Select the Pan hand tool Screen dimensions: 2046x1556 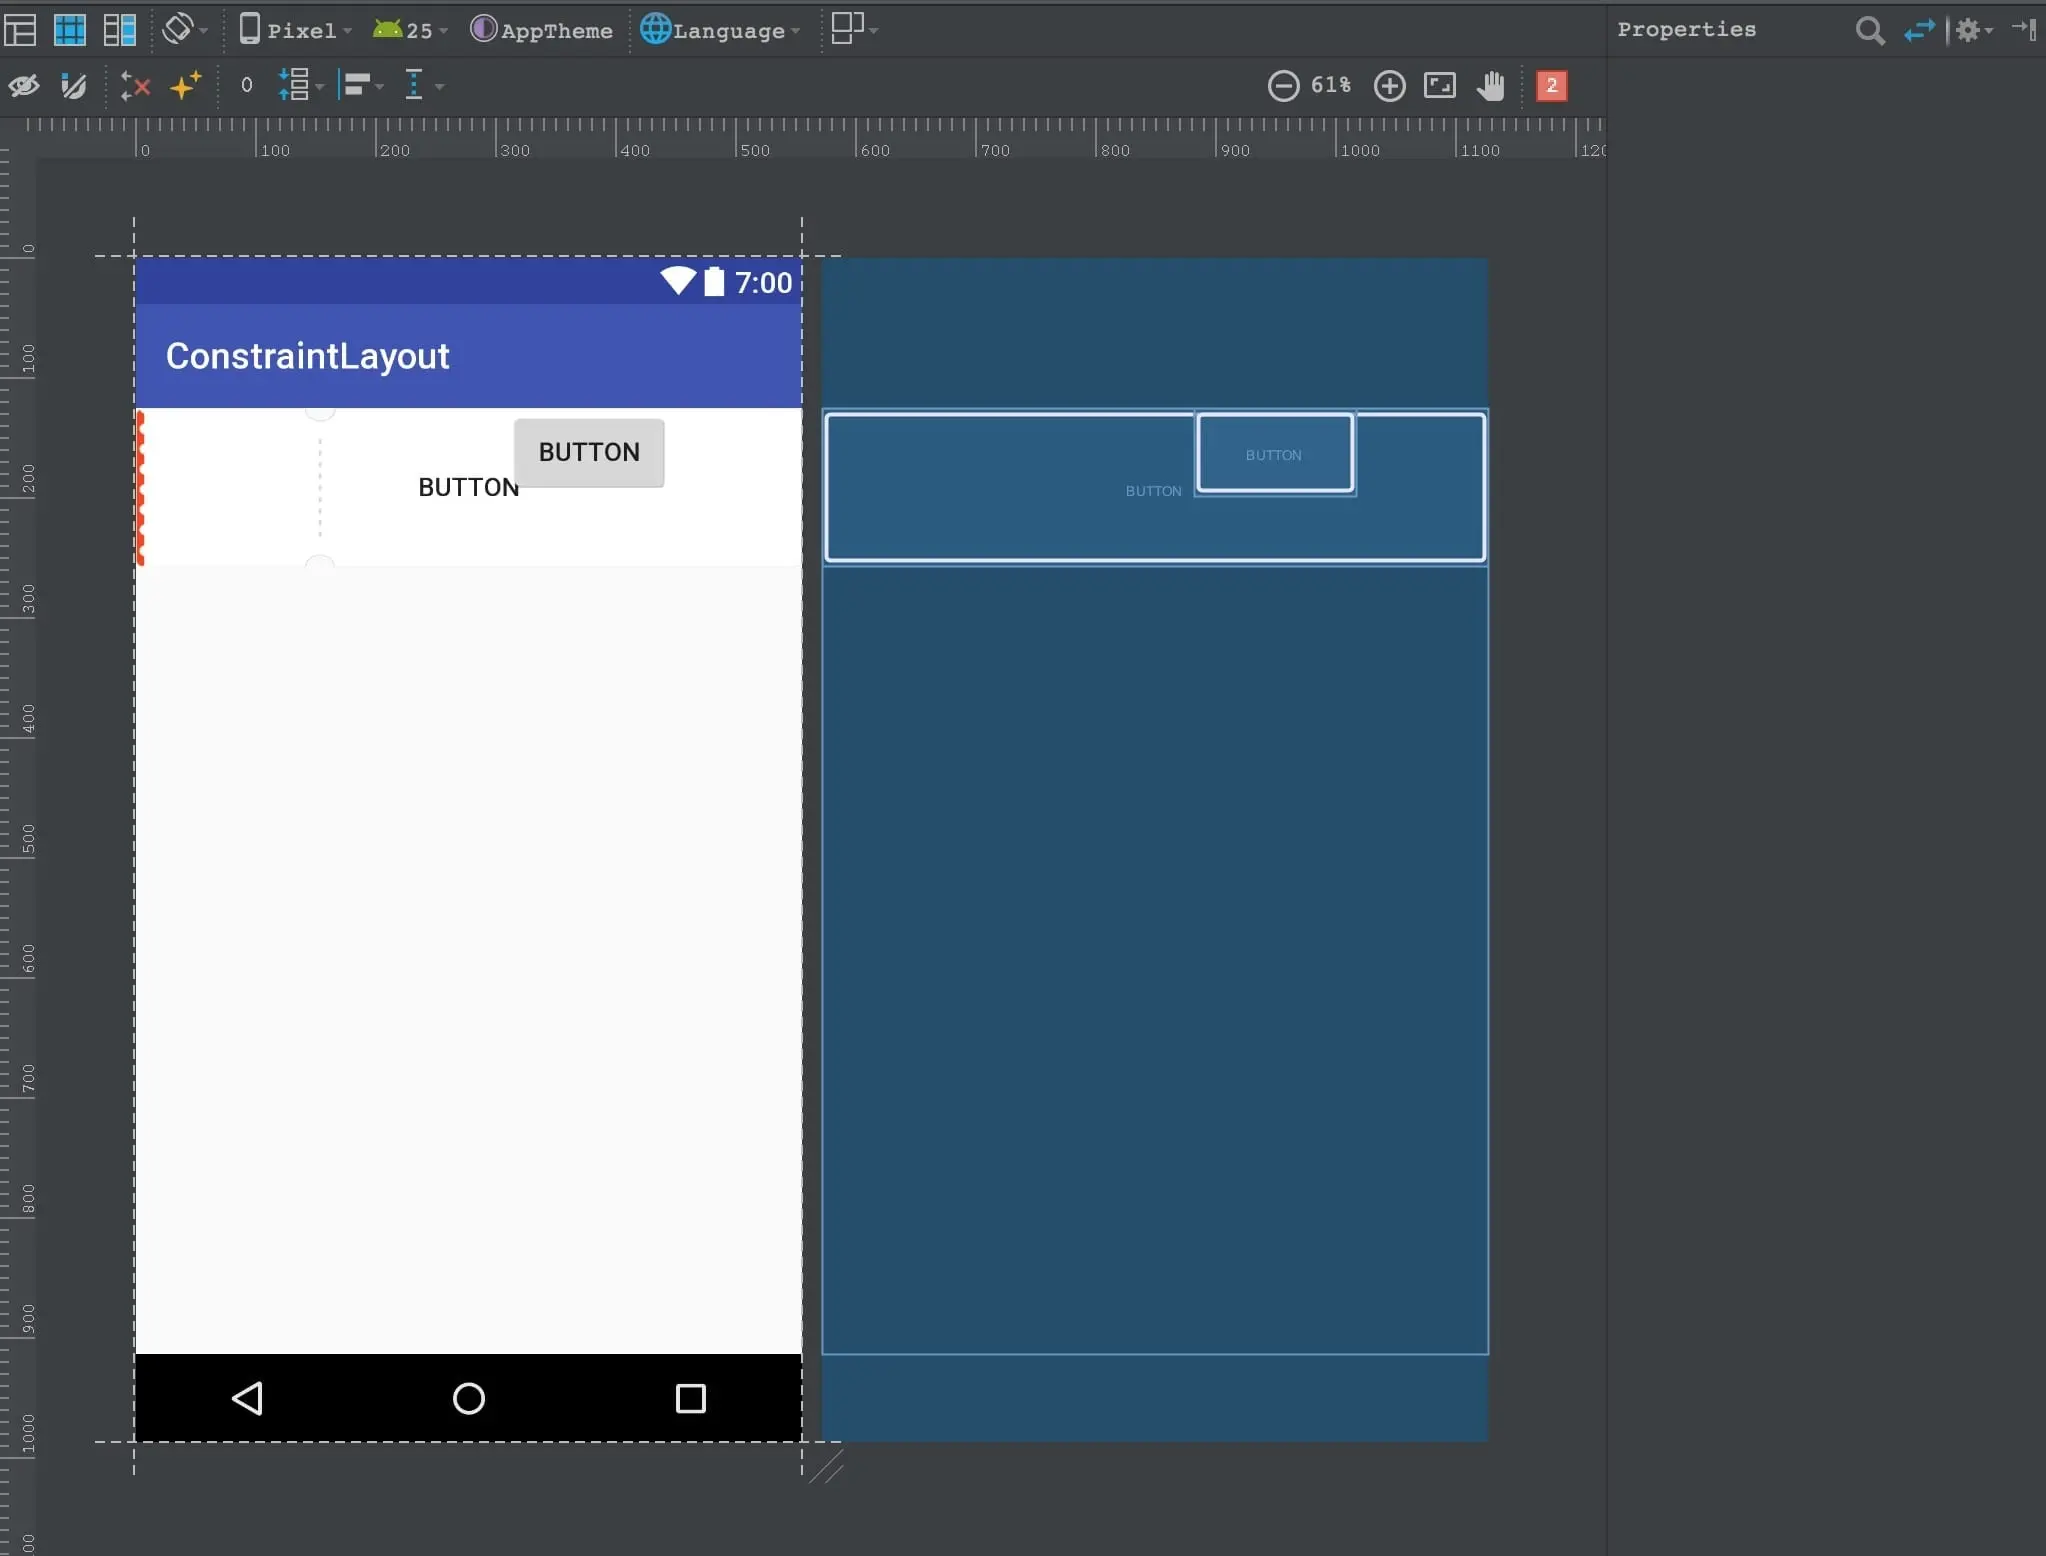[x=1490, y=86]
